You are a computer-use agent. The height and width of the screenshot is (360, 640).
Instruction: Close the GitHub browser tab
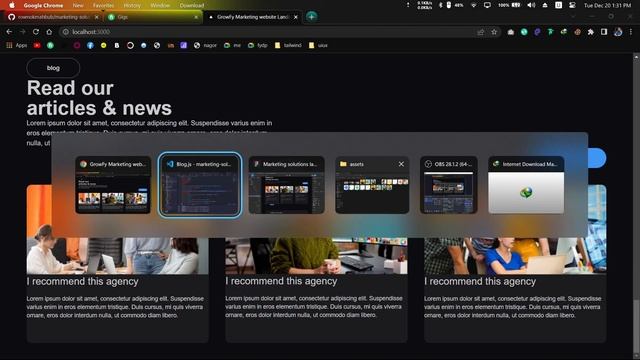coord(96,17)
